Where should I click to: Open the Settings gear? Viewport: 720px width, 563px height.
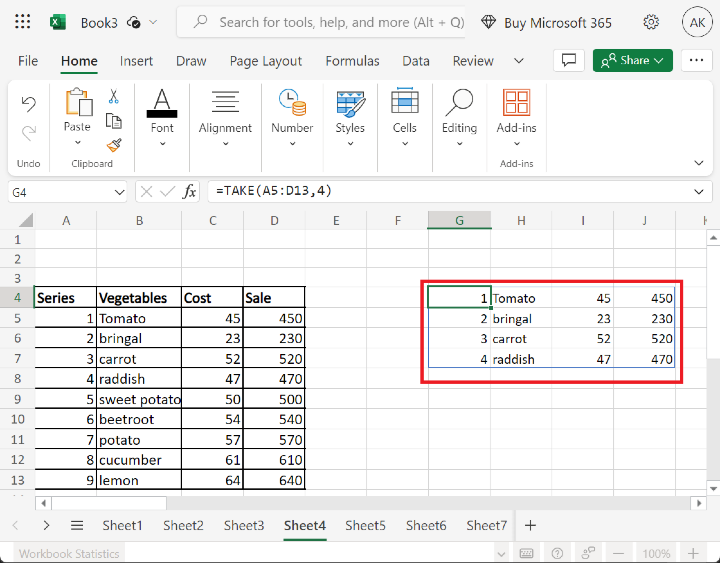point(651,22)
